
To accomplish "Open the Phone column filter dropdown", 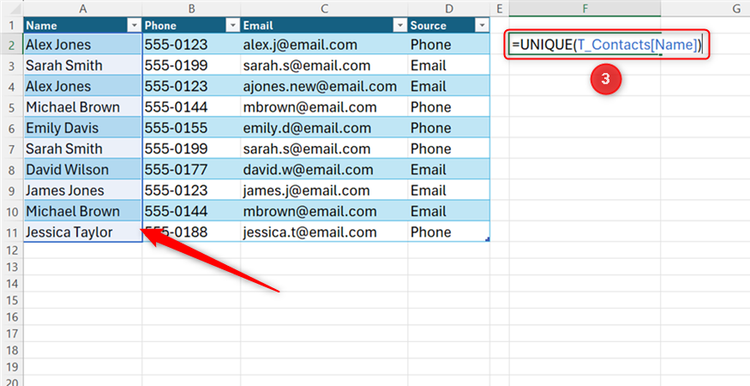I will click(233, 26).
